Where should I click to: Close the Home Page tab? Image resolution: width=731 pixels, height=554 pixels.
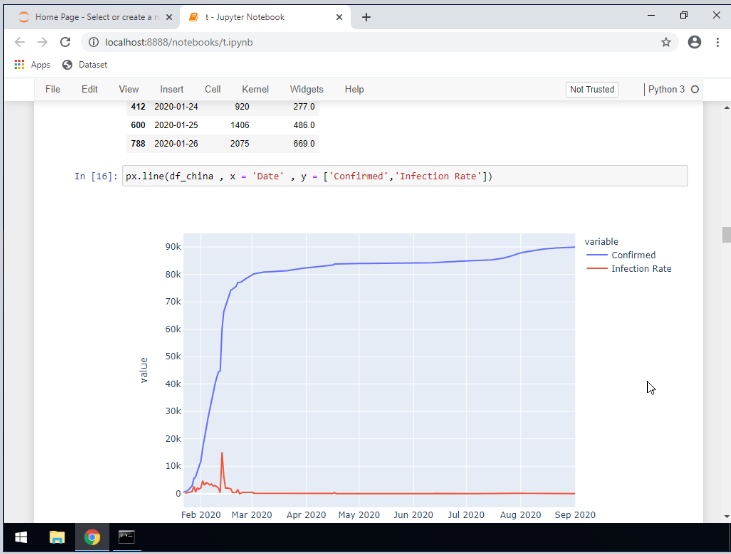[169, 17]
